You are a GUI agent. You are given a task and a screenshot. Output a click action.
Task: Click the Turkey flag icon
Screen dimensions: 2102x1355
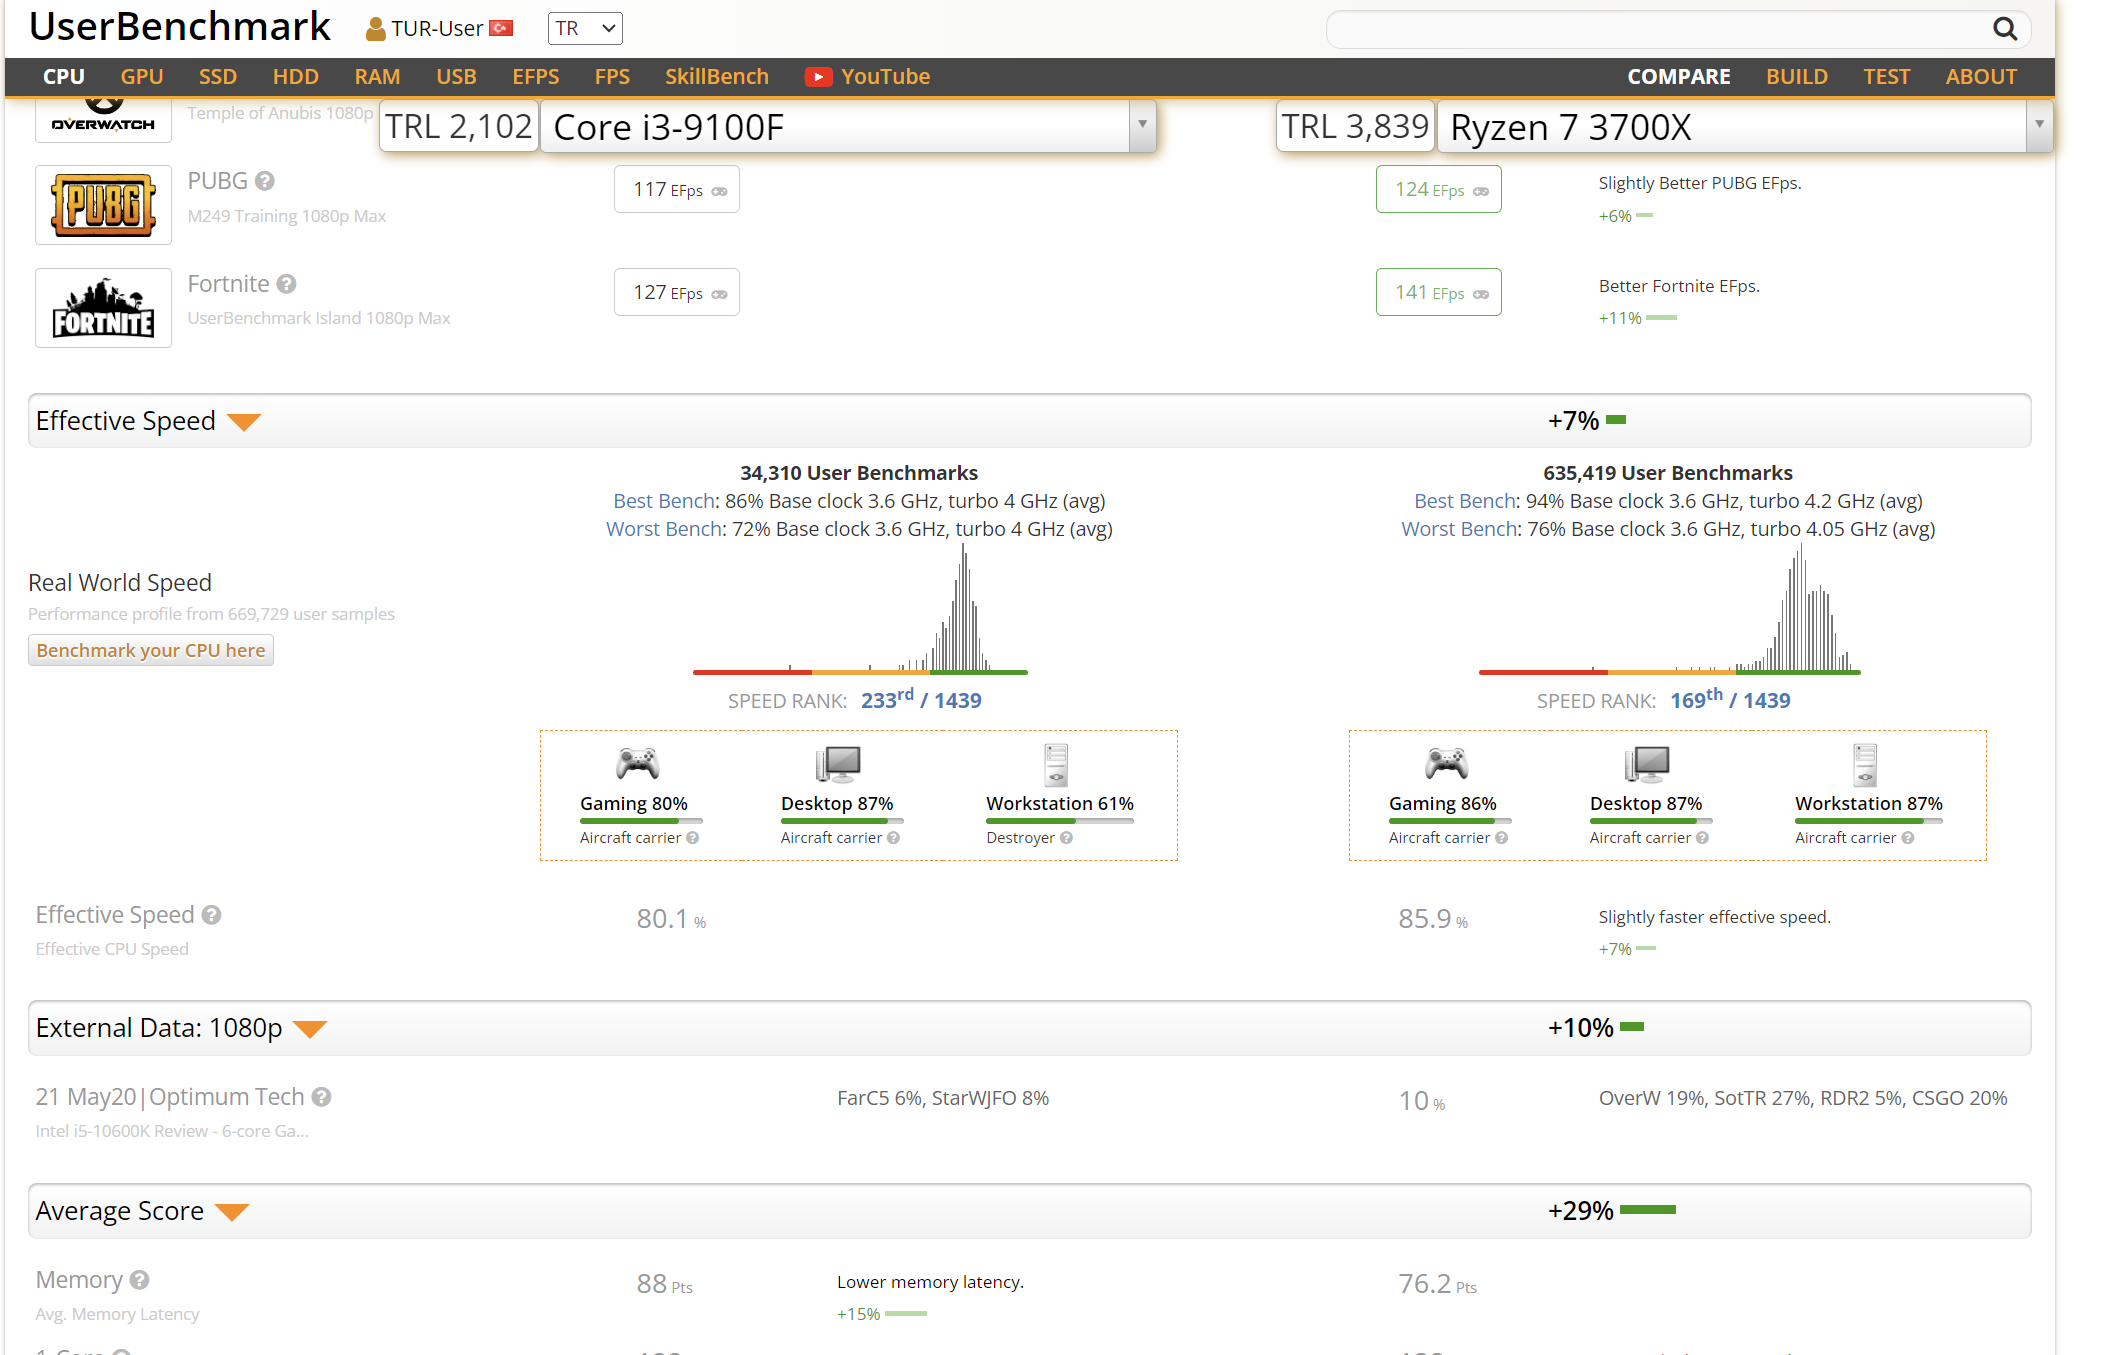click(x=501, y=28)
